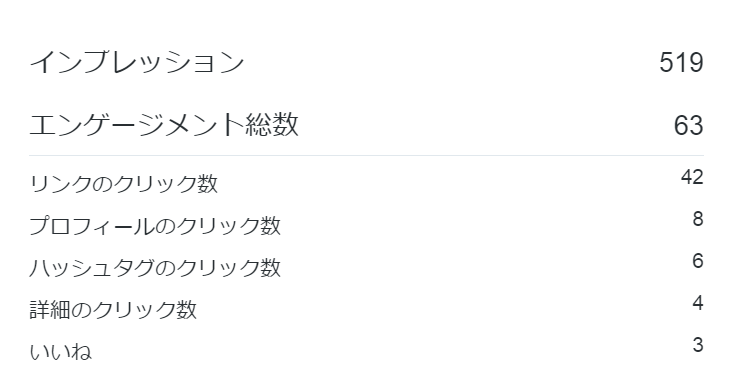The height and width of the screenshot is (377, 738).
Task: Click the word プロフィール in profile row
Action: coord(92,226)
